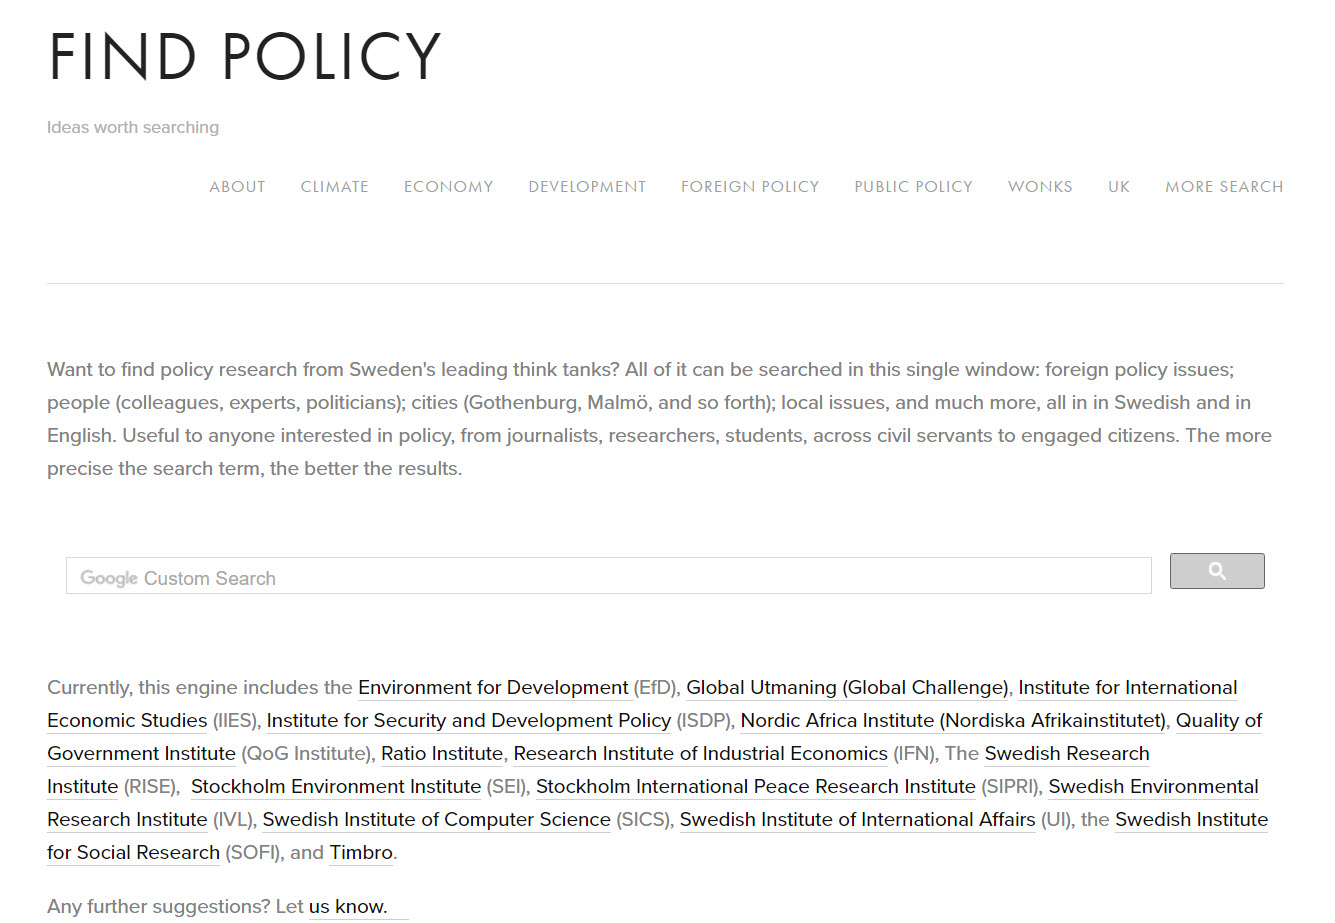The height and width of the screenshot is (923, 1335).
Task: Open Research Institute of Industrial Economics link
Action: 701,754
